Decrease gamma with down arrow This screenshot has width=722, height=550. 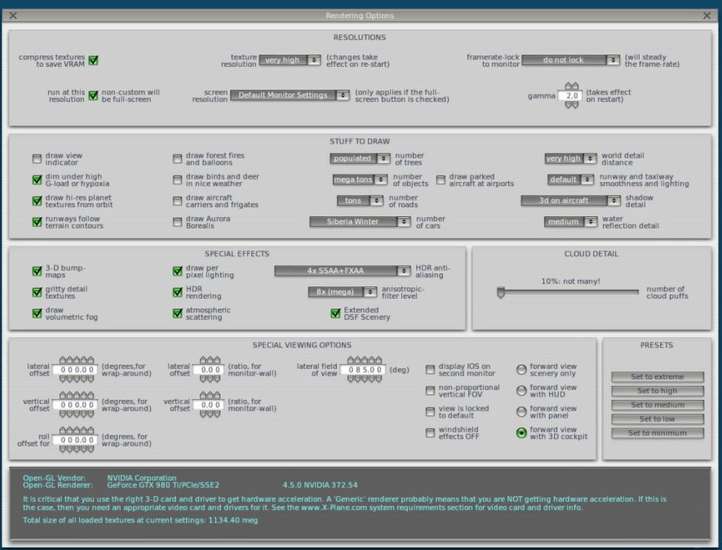(x=571, y=105)
